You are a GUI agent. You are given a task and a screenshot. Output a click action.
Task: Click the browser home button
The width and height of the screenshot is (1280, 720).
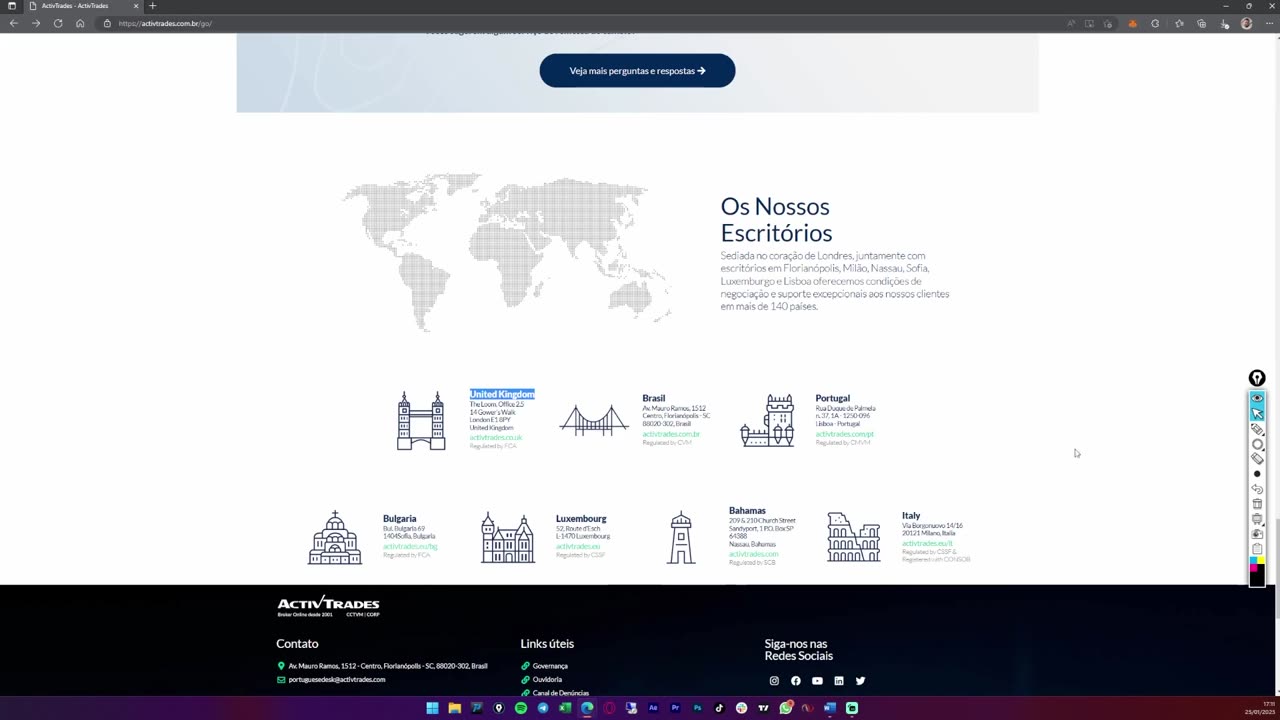[80, 23]
